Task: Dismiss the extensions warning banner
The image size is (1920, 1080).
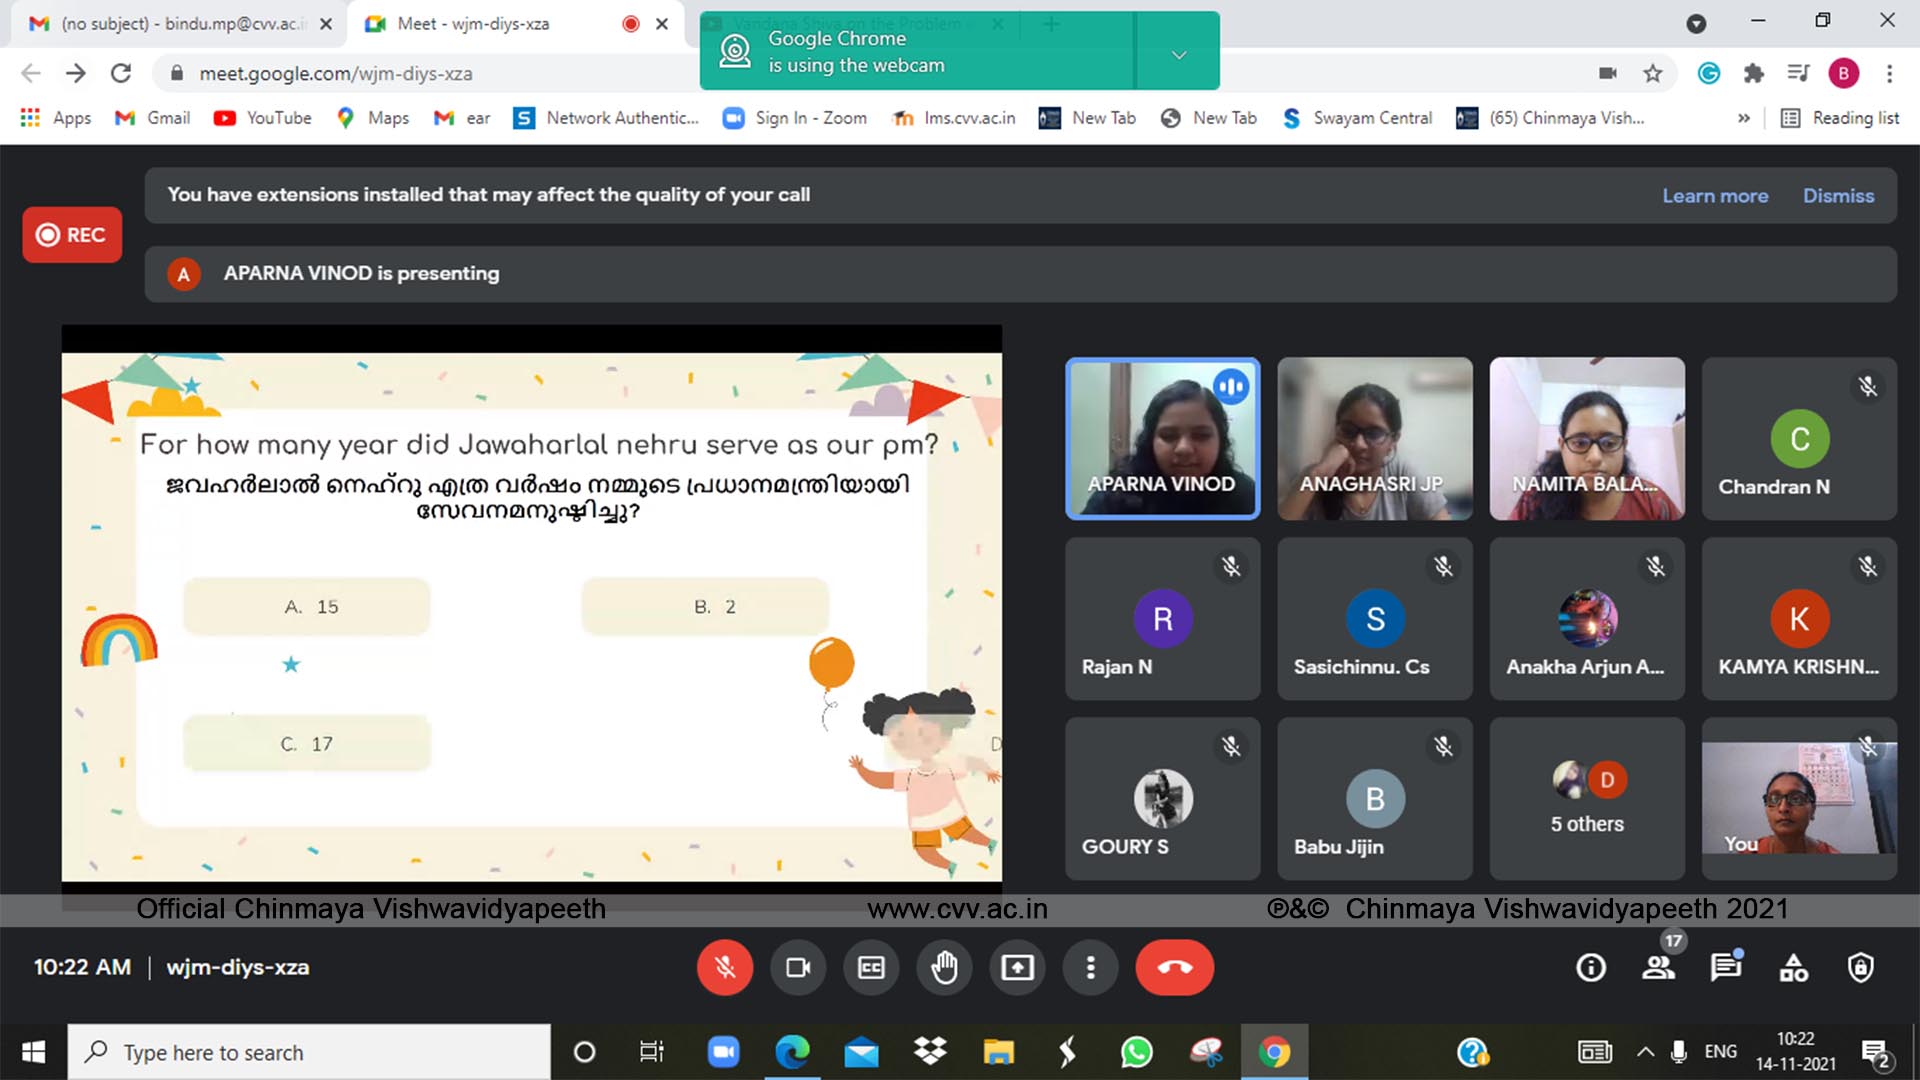Action: [x=1838, y=196]
